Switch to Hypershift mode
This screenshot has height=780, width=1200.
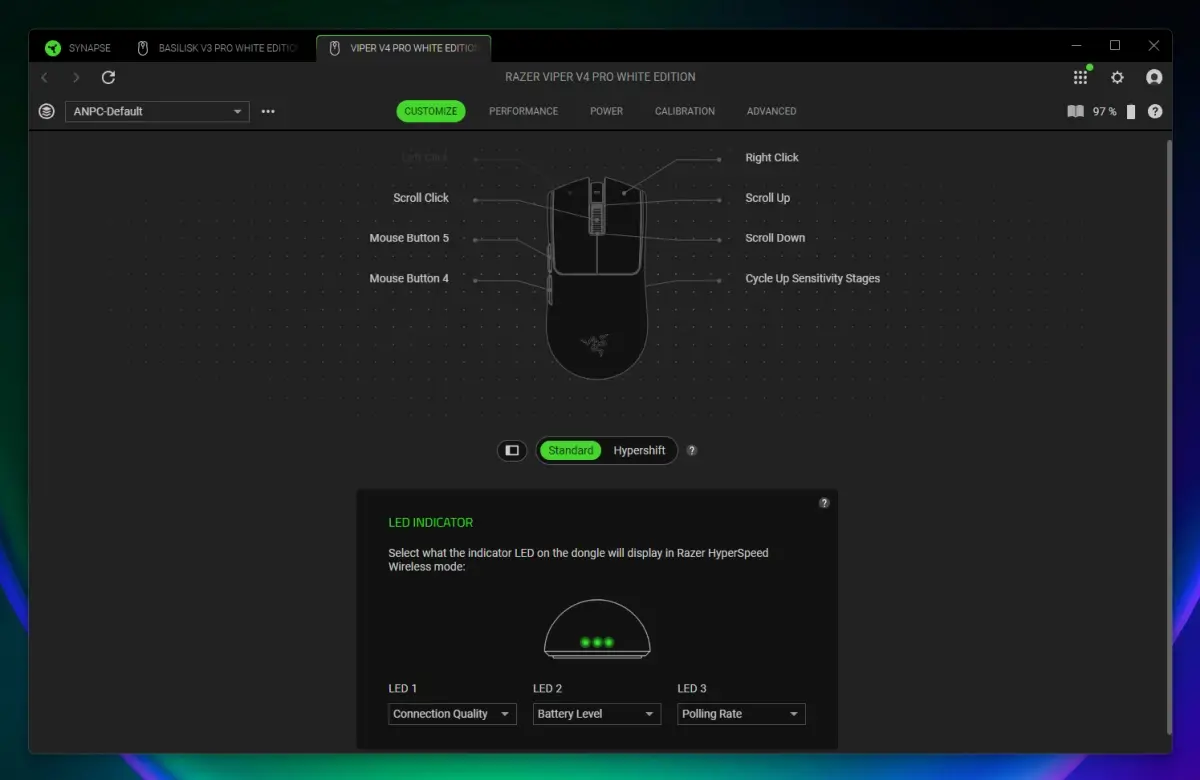pyautogui.click(x=640, y=450)
